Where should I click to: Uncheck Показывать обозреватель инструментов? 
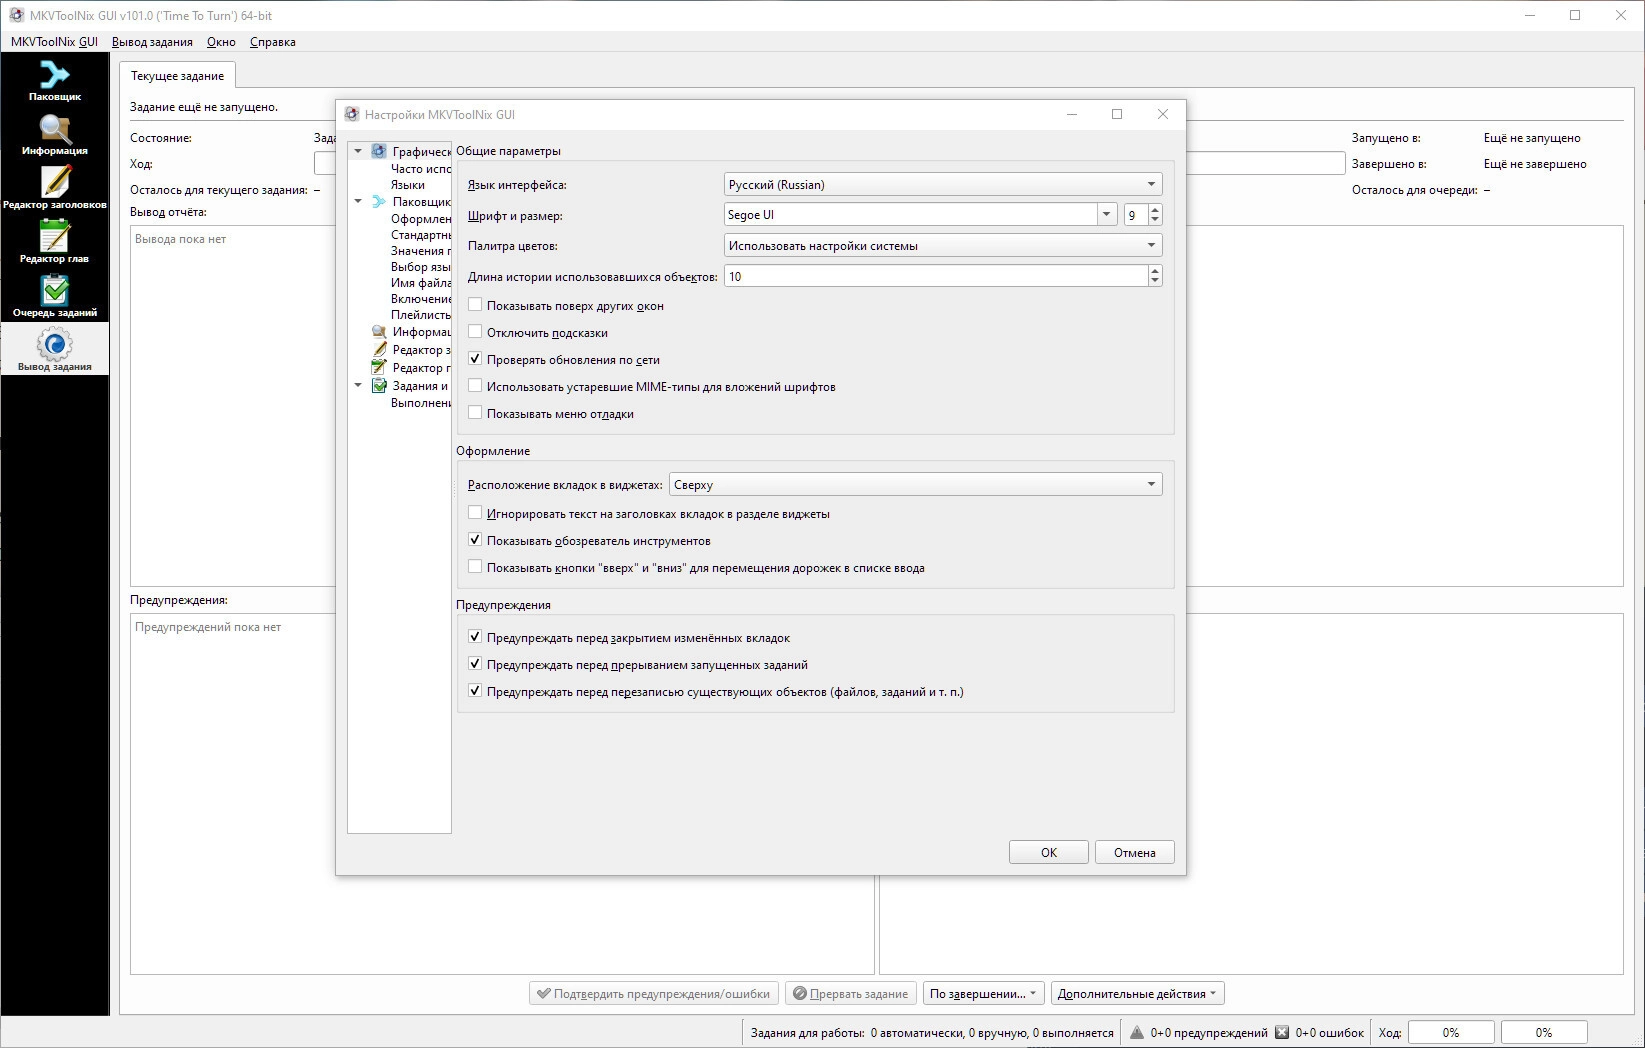475,540
